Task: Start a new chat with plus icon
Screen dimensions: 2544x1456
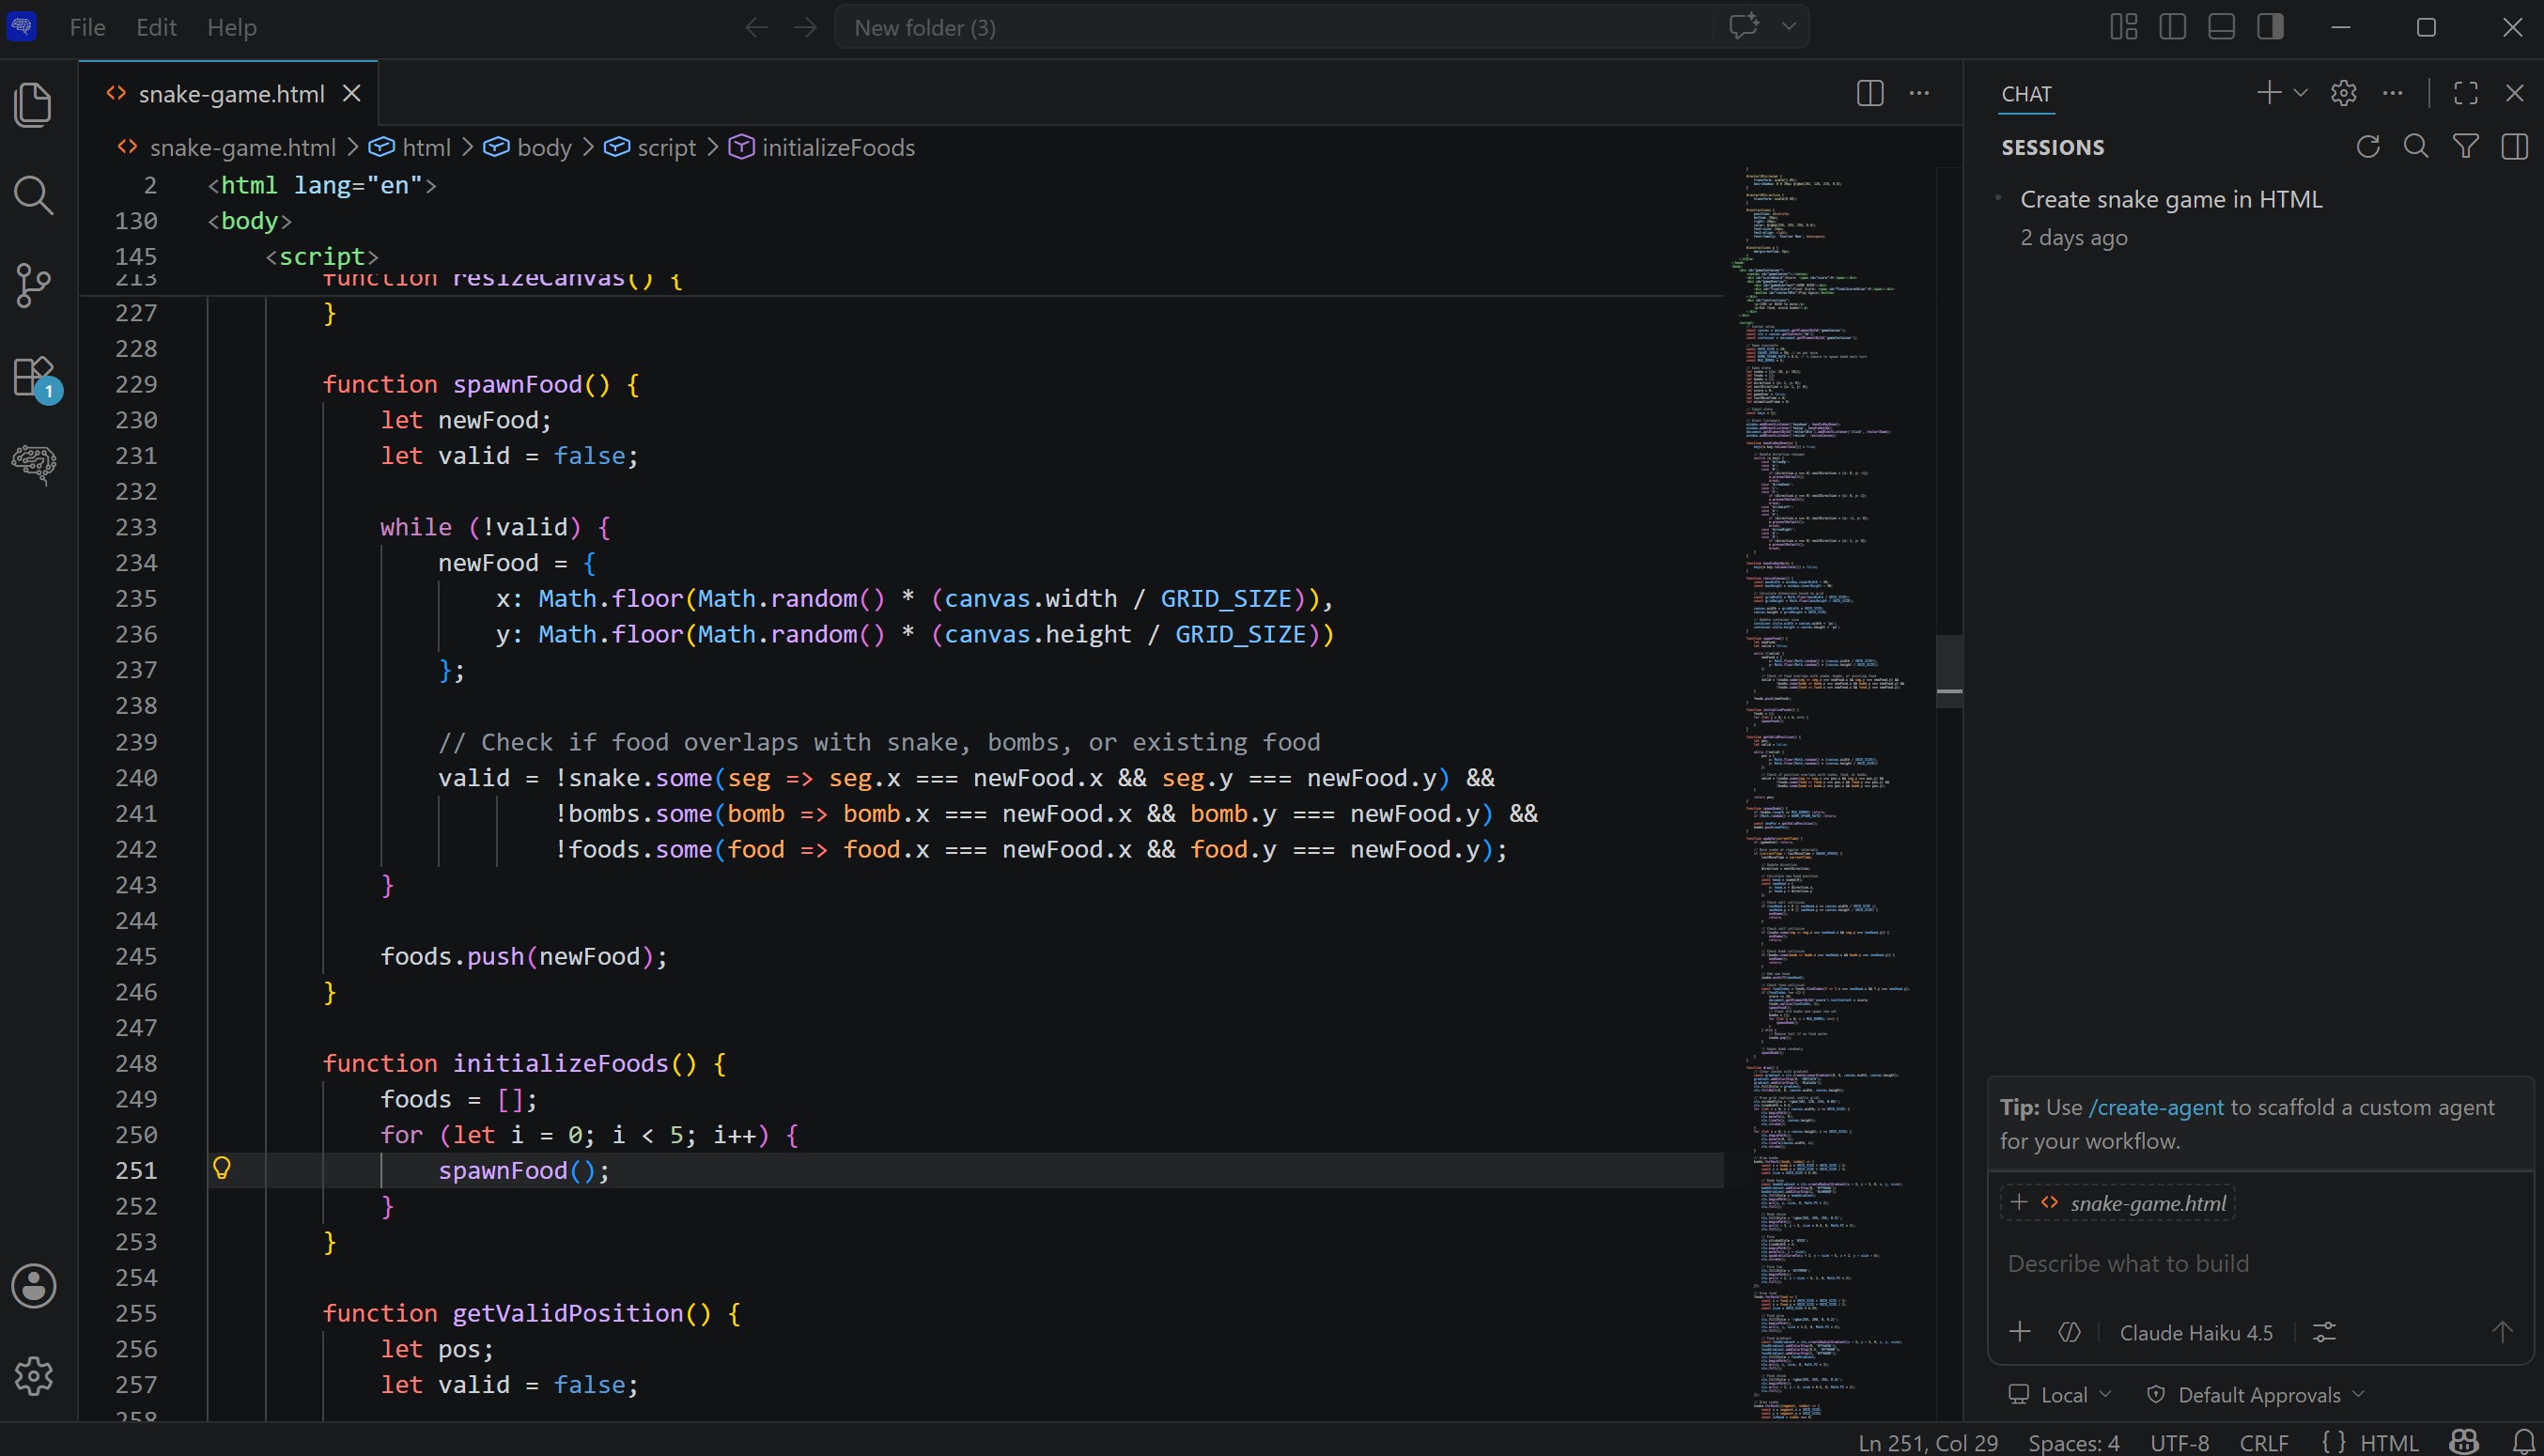Action: click(x=2269, y=93)
